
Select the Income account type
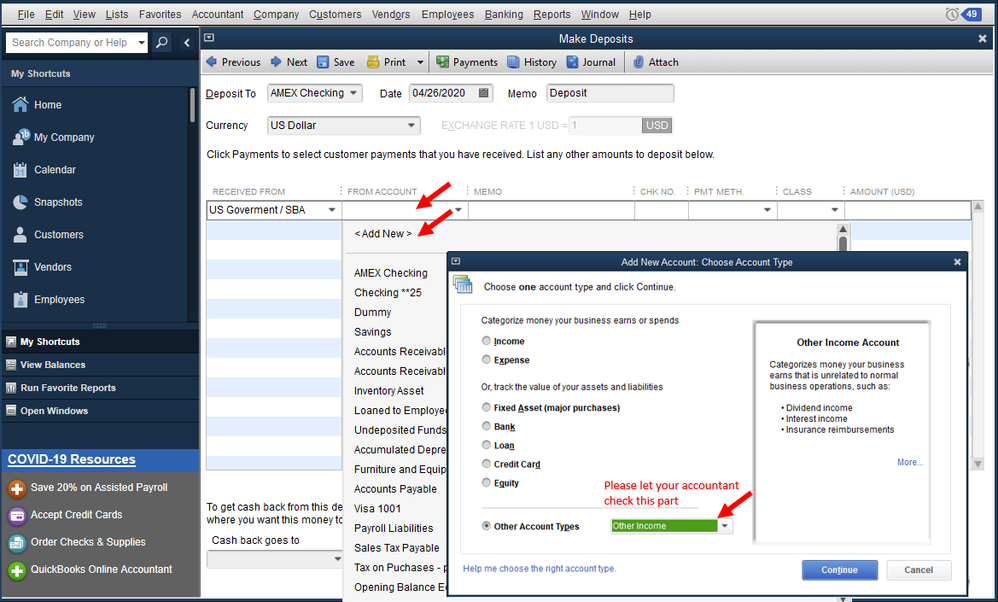[x=486, y=341]
